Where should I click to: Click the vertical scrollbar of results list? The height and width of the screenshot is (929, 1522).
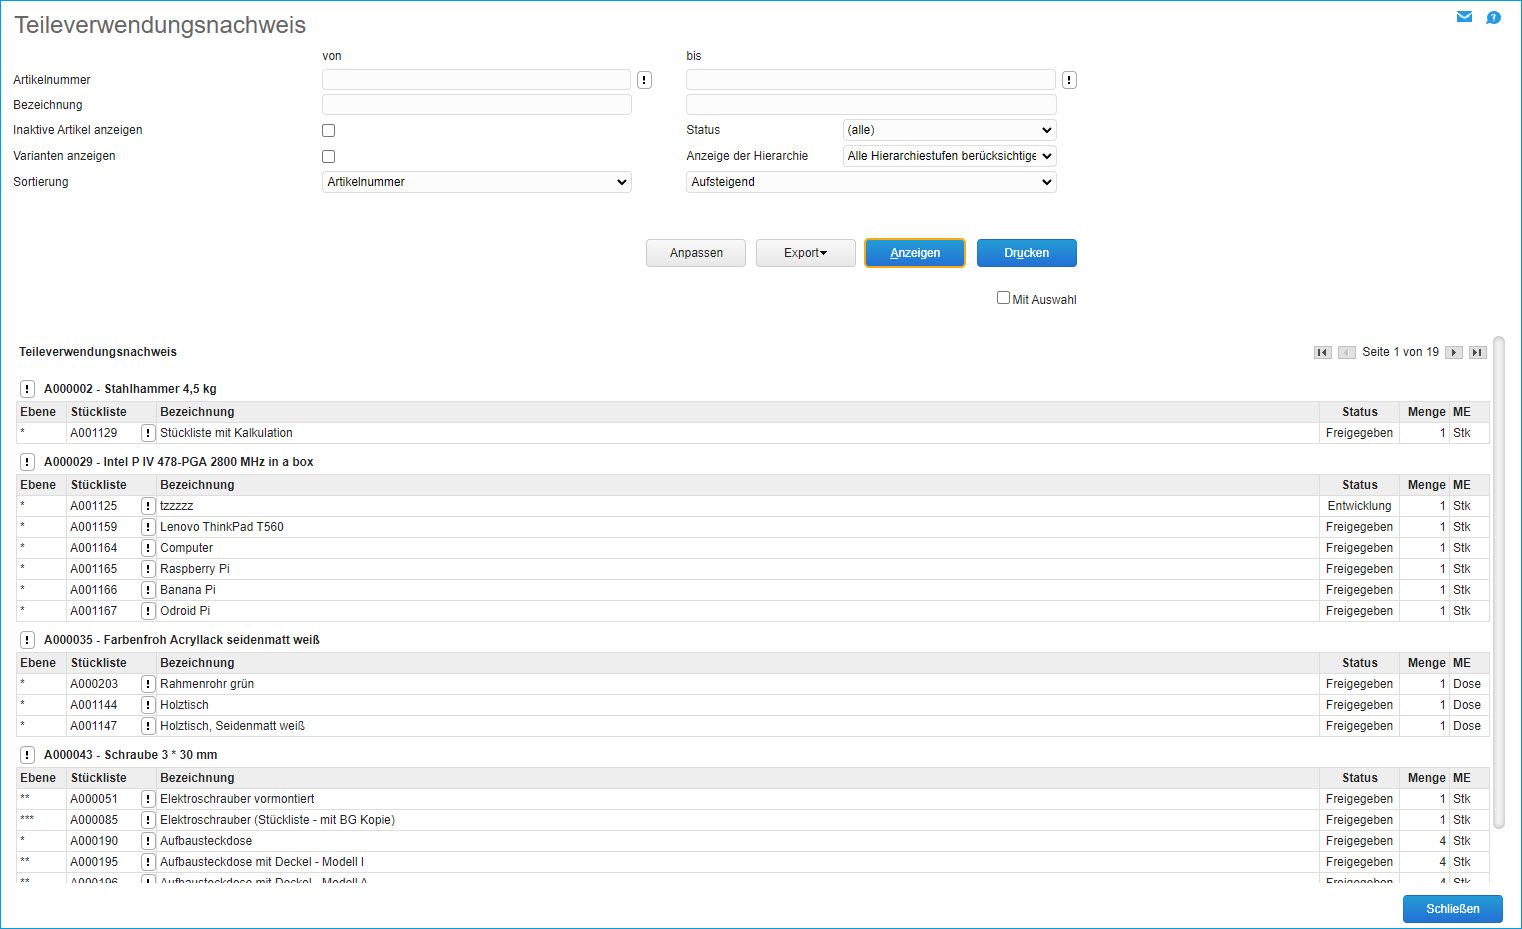point(1498,584)
